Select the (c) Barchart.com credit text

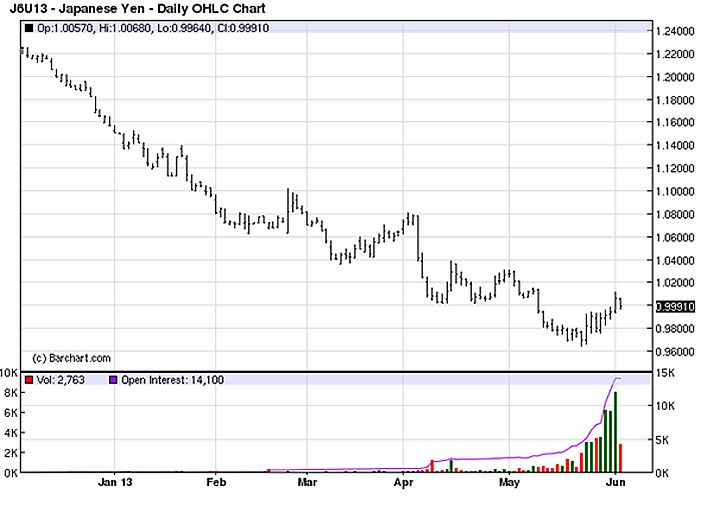(71, 357)
